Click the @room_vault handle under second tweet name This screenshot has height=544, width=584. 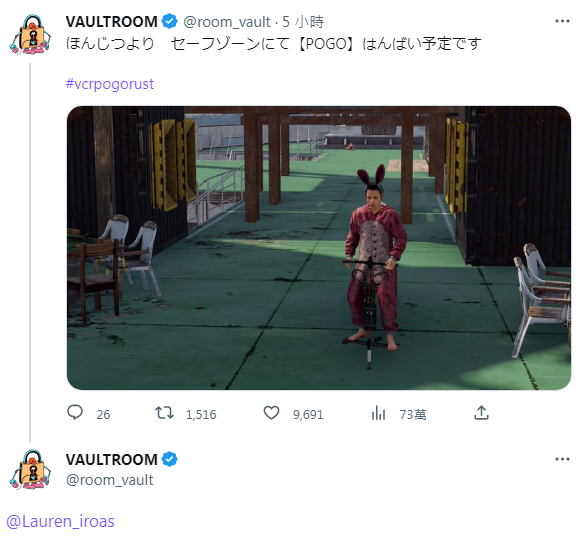[110, 480]
